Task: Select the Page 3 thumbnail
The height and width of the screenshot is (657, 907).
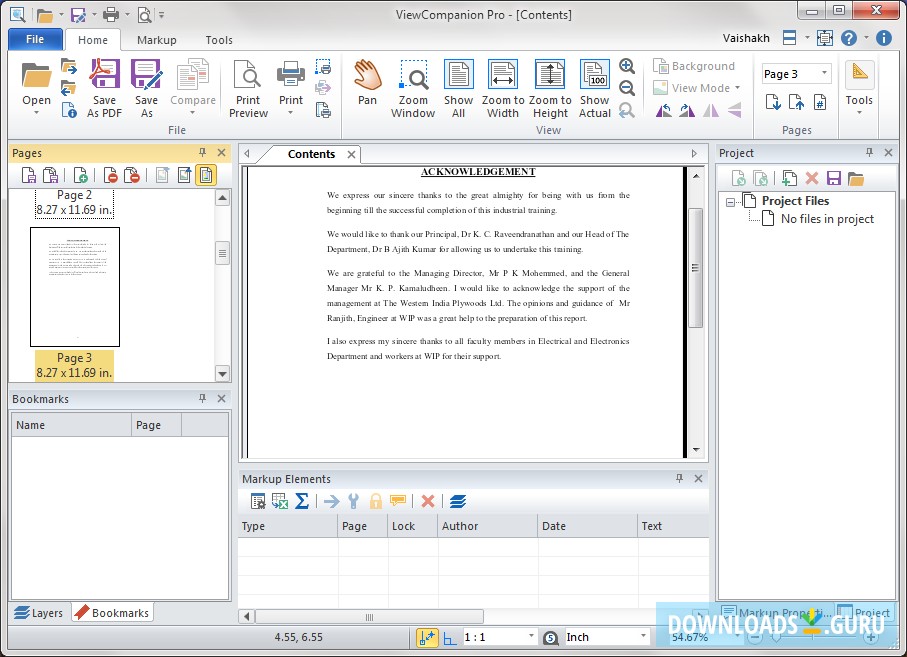Action: pos(75,287)
